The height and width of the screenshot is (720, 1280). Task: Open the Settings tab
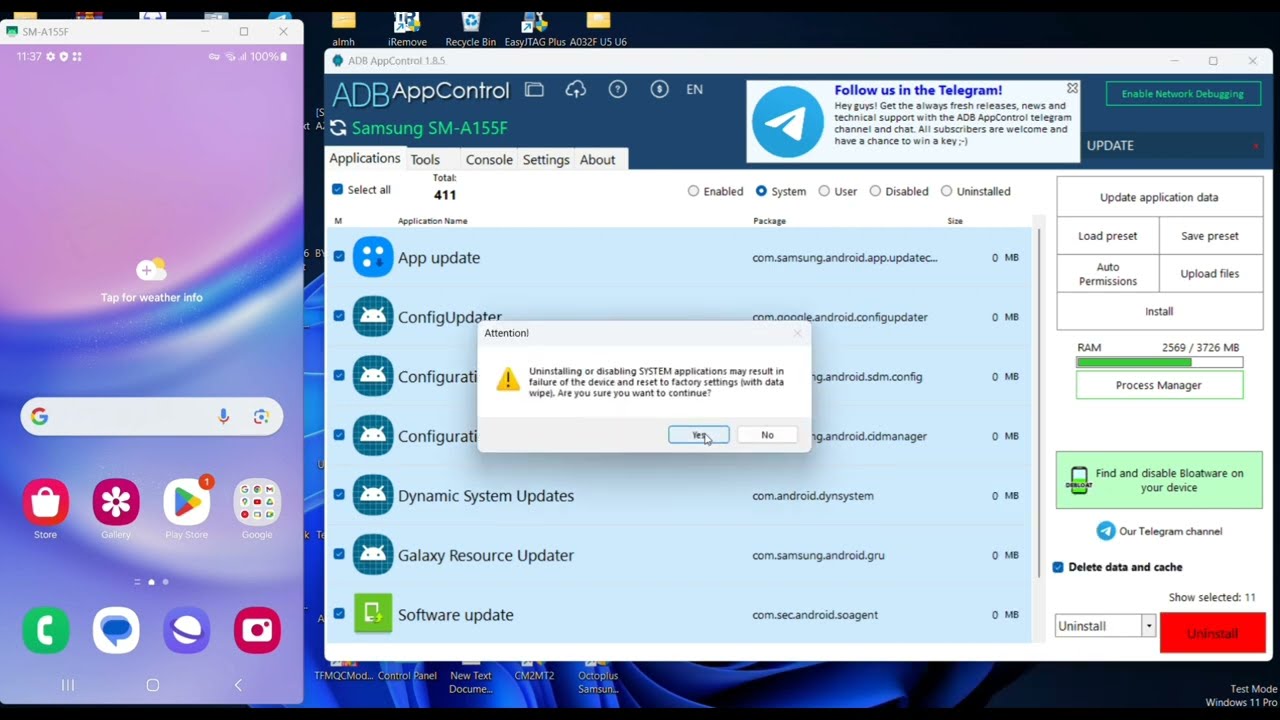tap(546, 160)
